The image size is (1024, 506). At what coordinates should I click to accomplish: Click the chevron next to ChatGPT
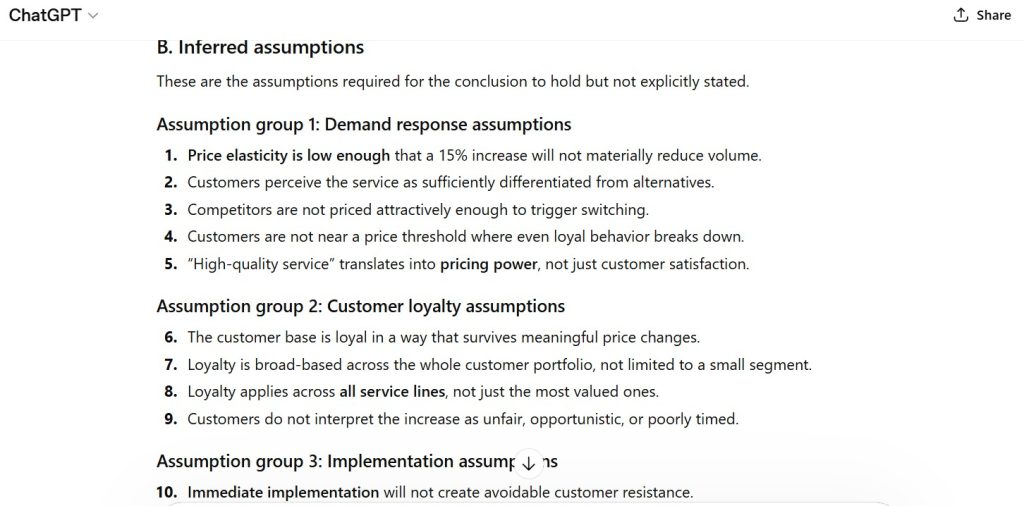94,16
